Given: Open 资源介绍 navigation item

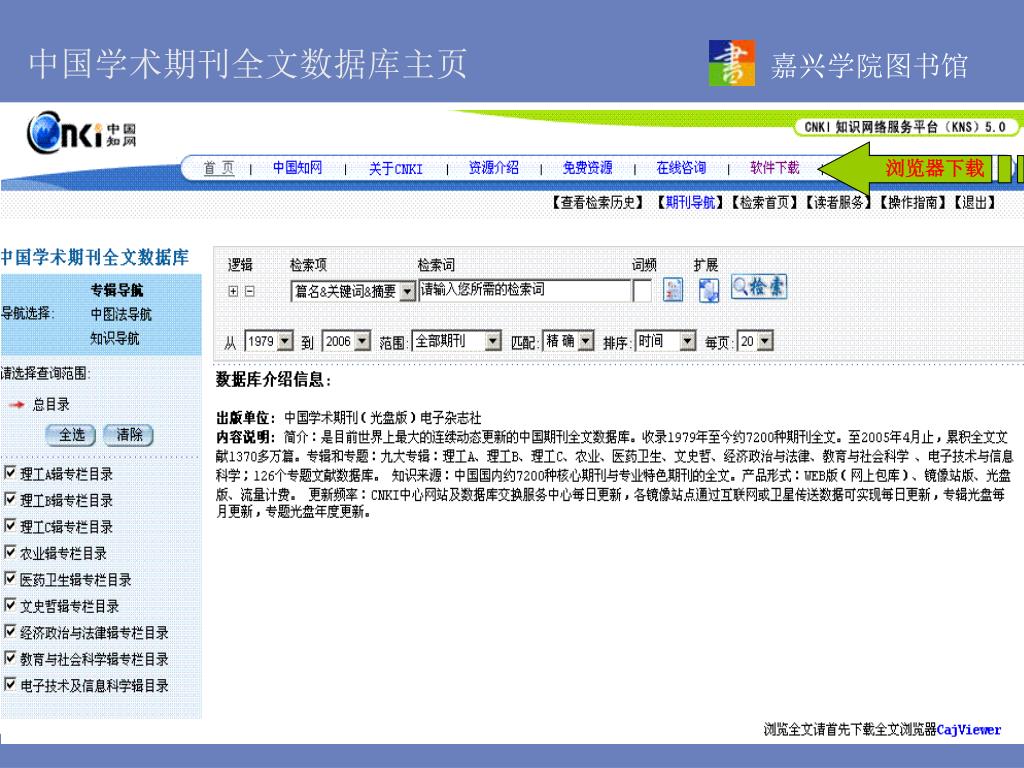Looking at the screenshot, I should coord(494,168).
